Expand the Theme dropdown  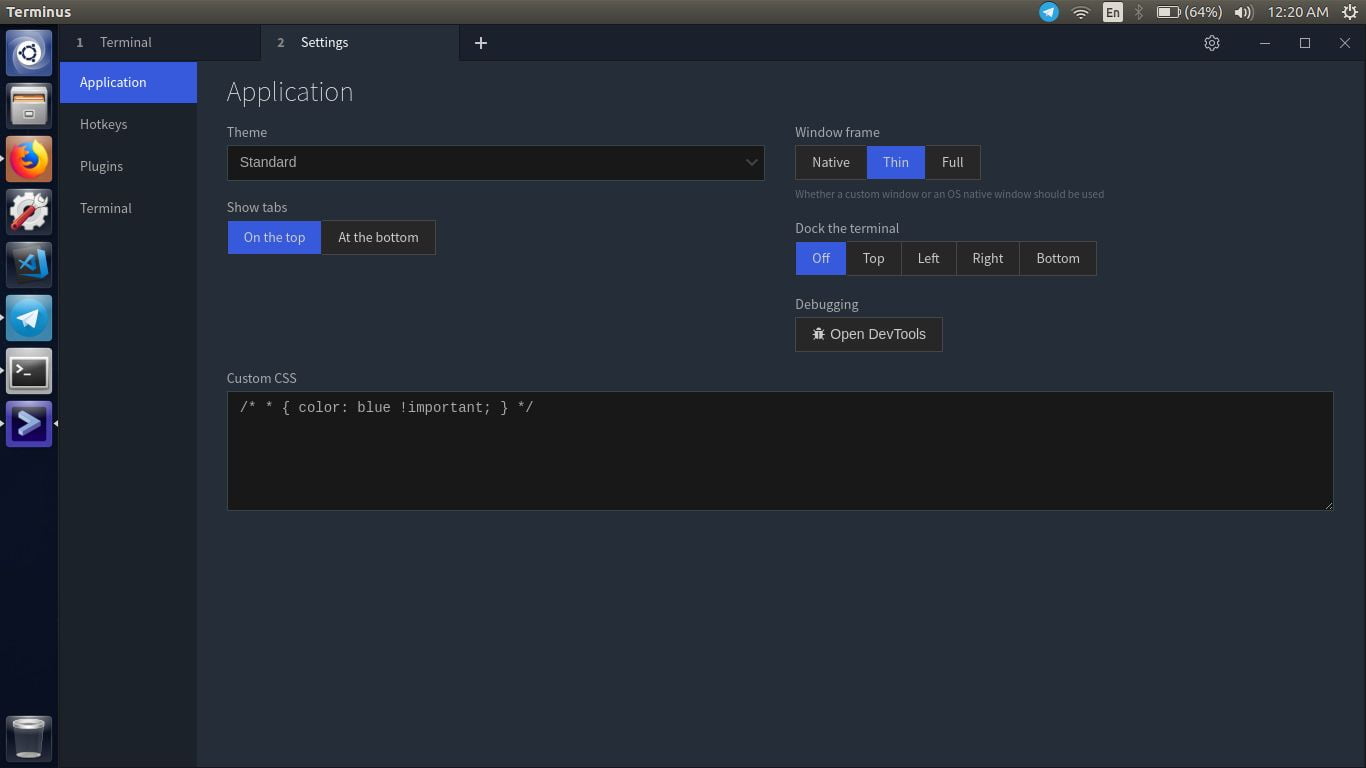(x=495, y=162)
